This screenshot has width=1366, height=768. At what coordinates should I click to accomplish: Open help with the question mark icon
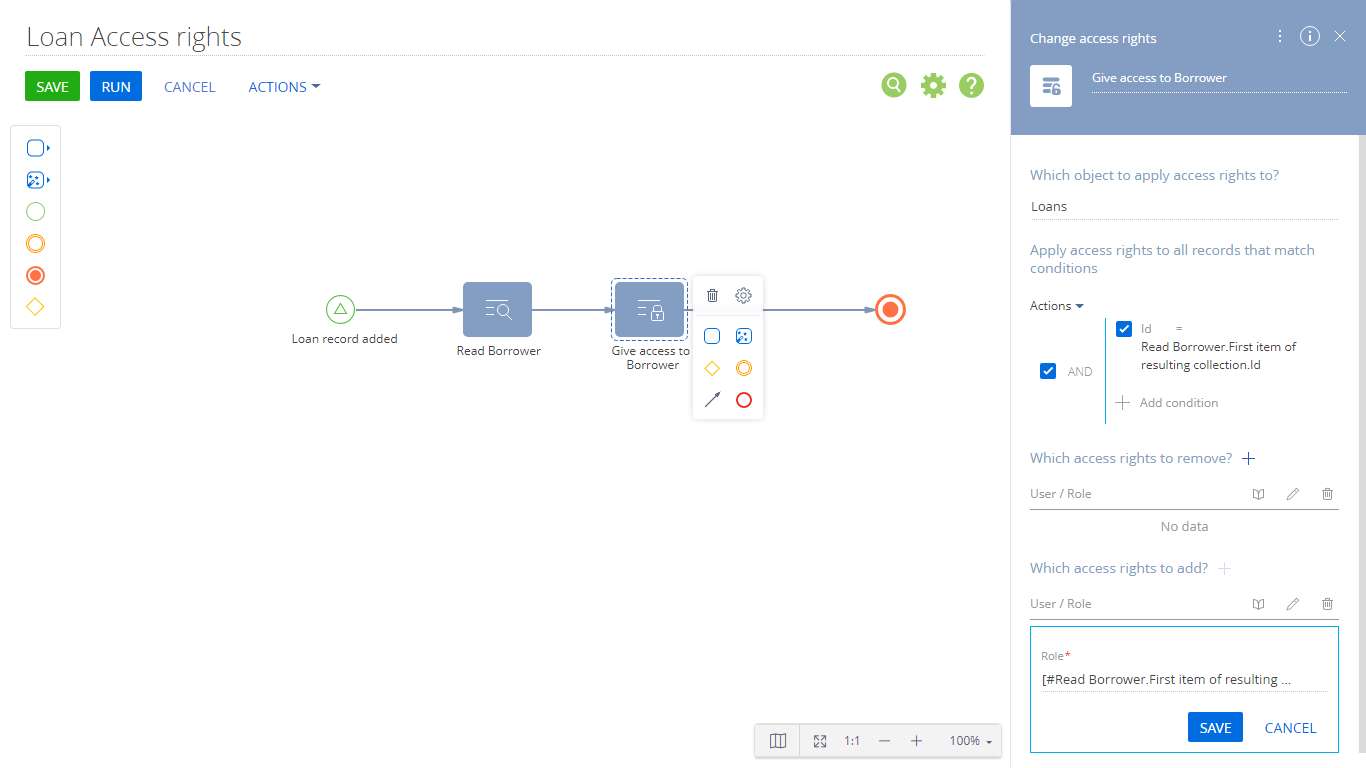[971, 86]
